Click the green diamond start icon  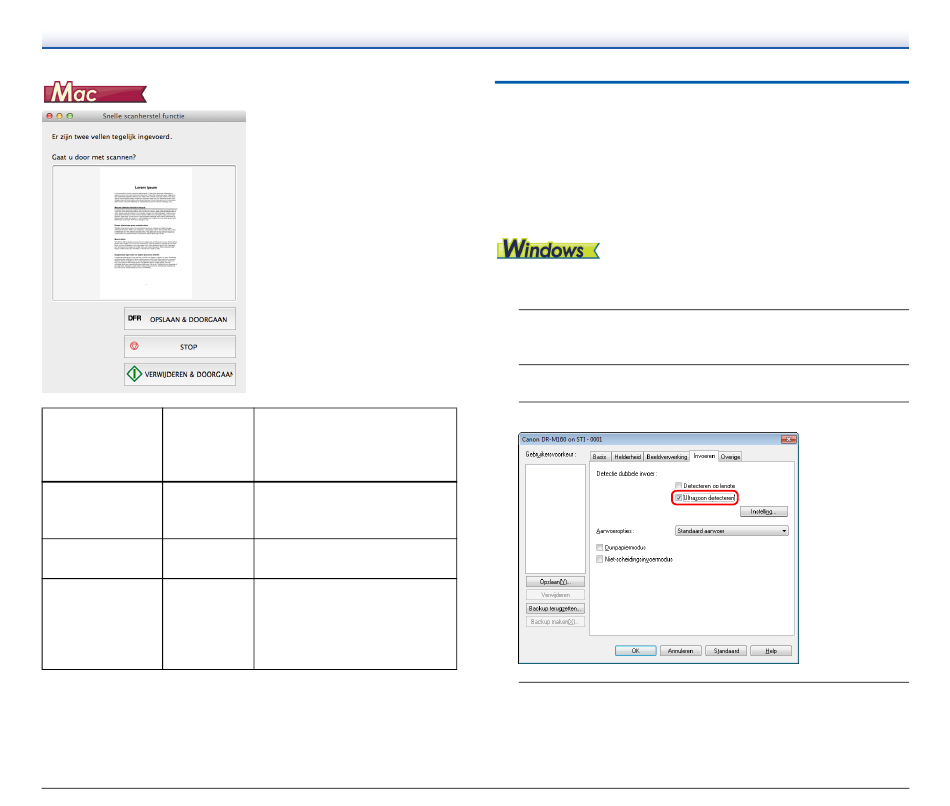click(134, 375)
